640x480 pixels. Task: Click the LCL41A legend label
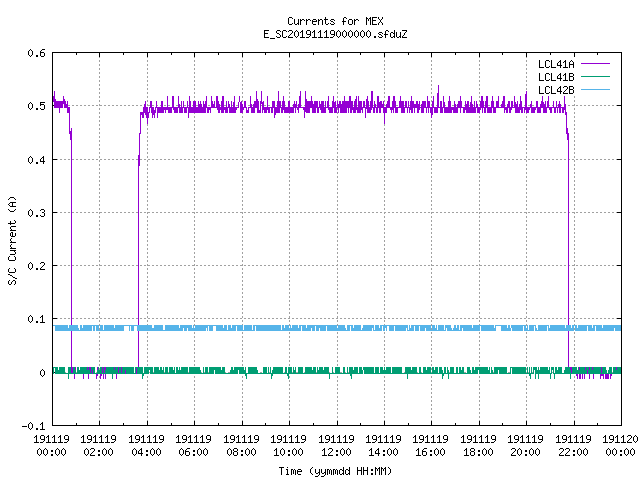[x=556, y=64]
